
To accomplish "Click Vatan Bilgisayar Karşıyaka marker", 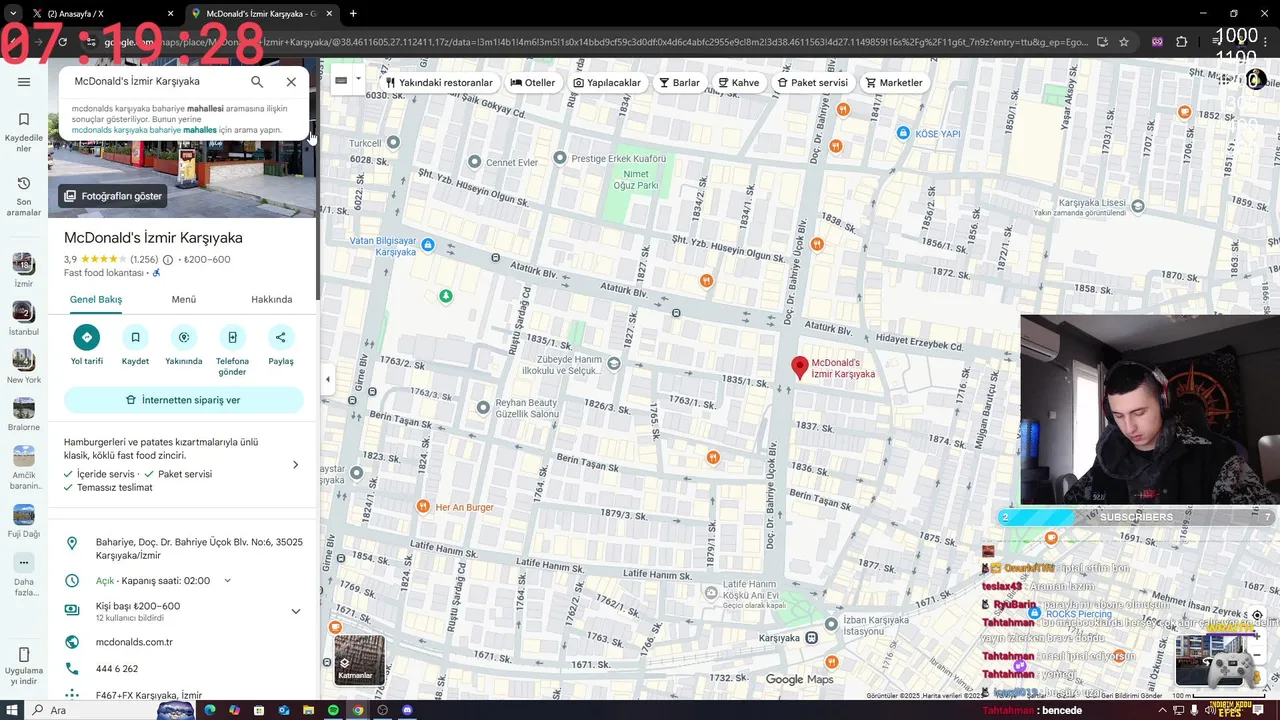I will pos(428,245).
